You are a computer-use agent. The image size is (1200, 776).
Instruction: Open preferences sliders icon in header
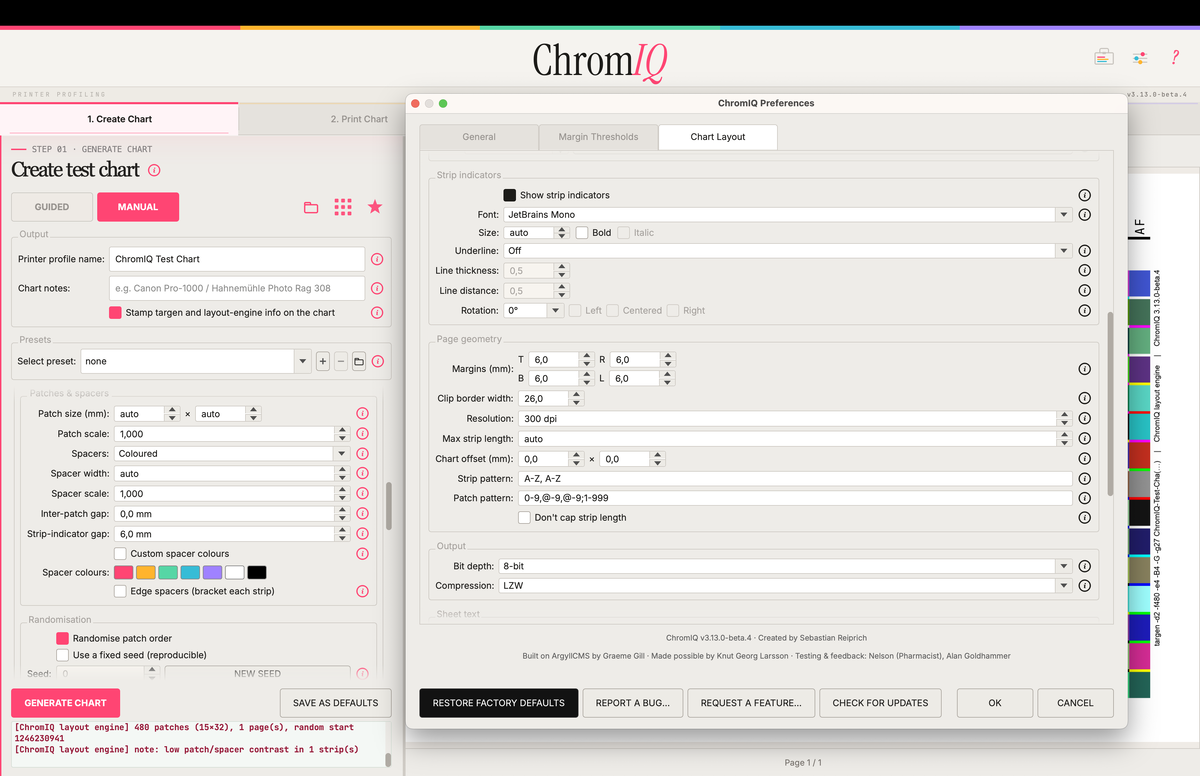[x=1140, y=57]
